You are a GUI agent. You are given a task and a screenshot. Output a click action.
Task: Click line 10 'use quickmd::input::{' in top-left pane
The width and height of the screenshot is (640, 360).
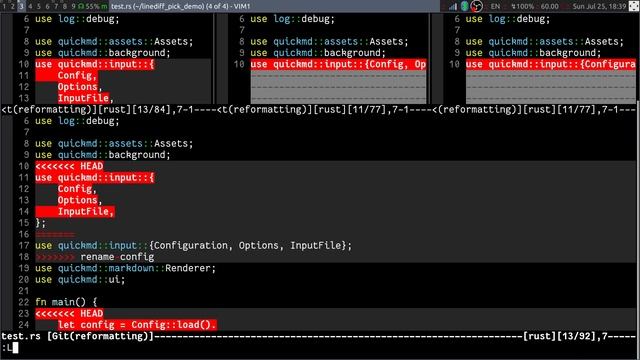point(95,64)
